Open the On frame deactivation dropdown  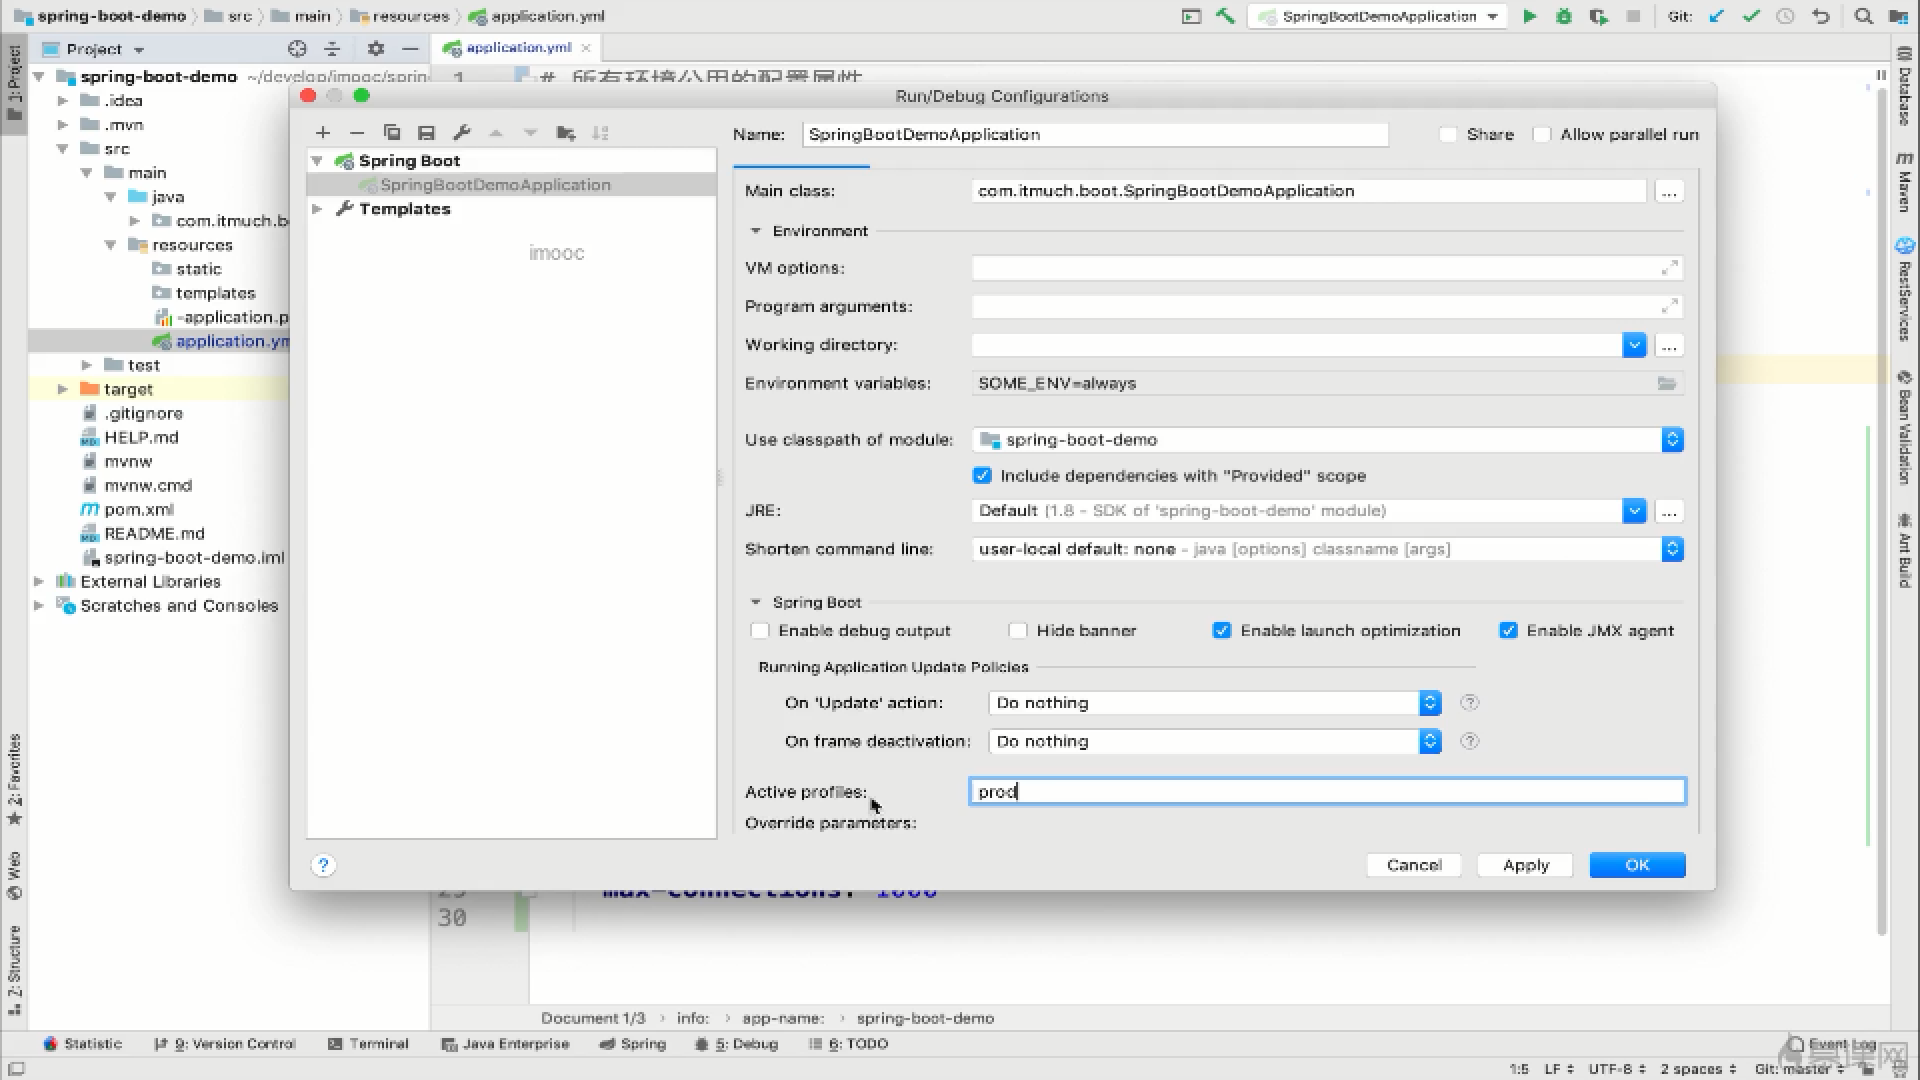pos(1428,740)
